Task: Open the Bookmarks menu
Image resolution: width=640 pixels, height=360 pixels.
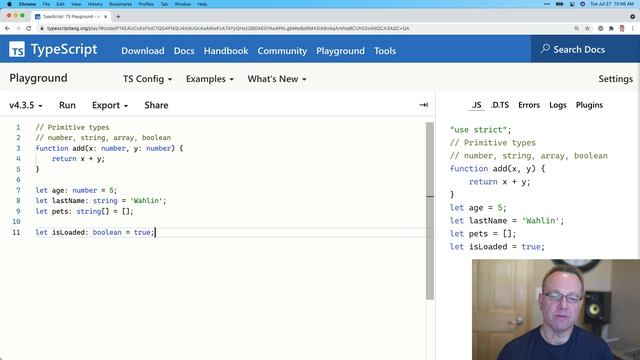Action: [120, 4]
